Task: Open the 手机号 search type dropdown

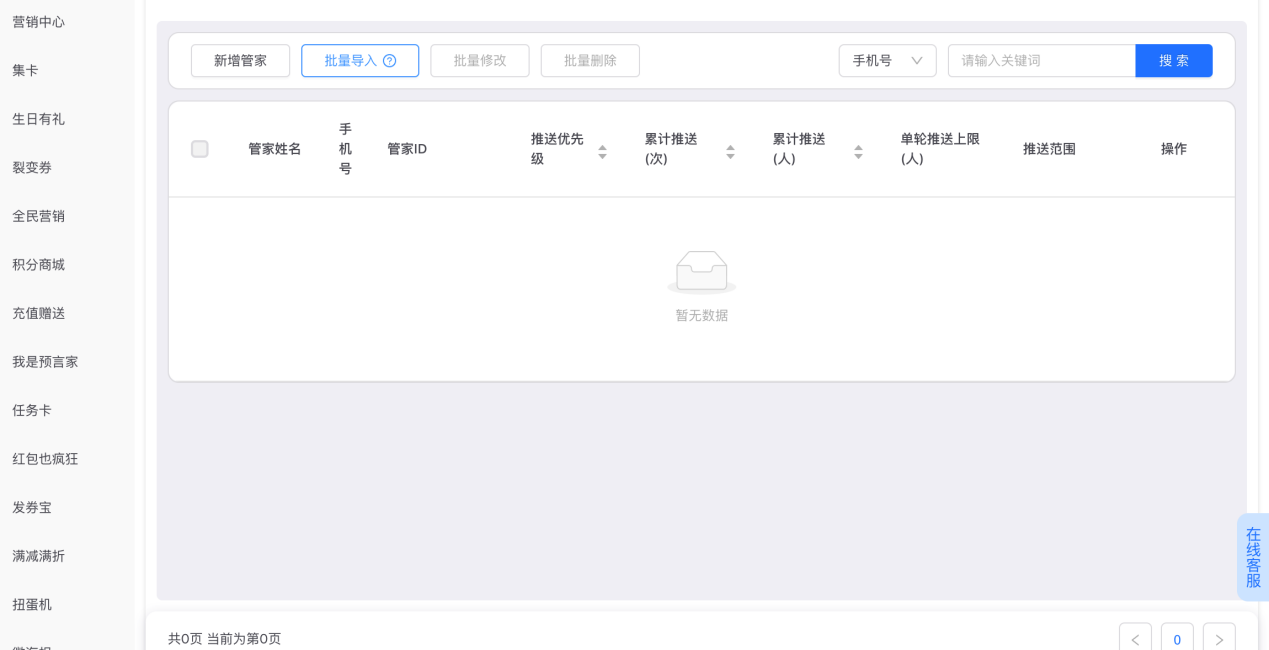Action: [x=887, y=61]
